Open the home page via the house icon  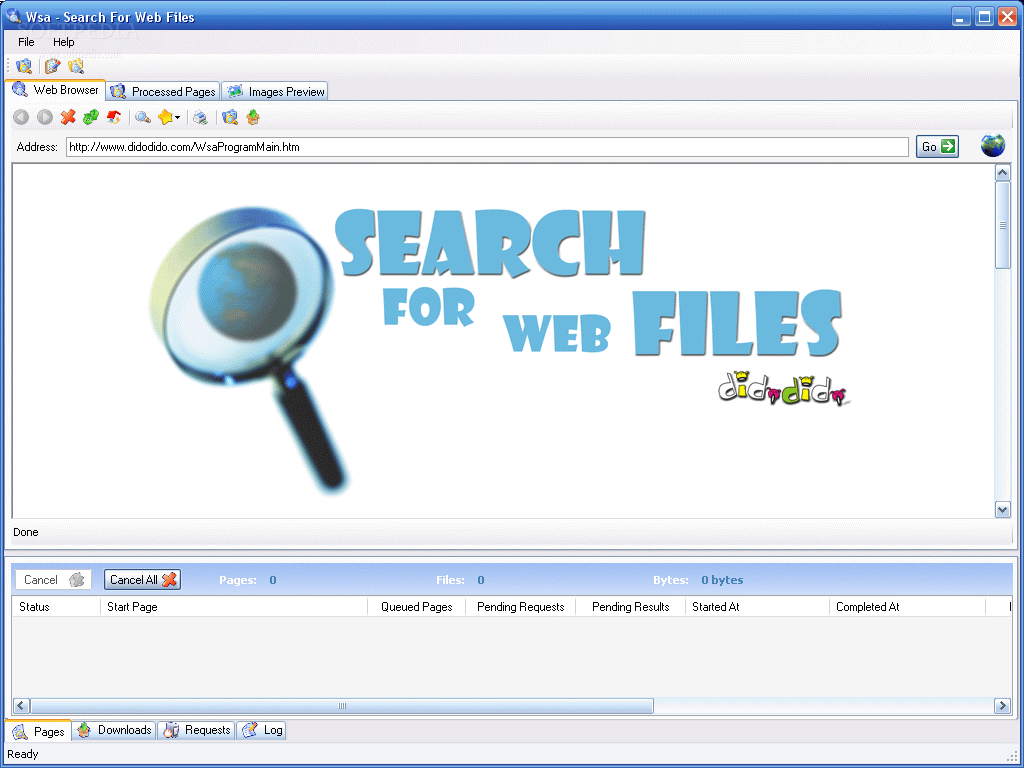114,118
